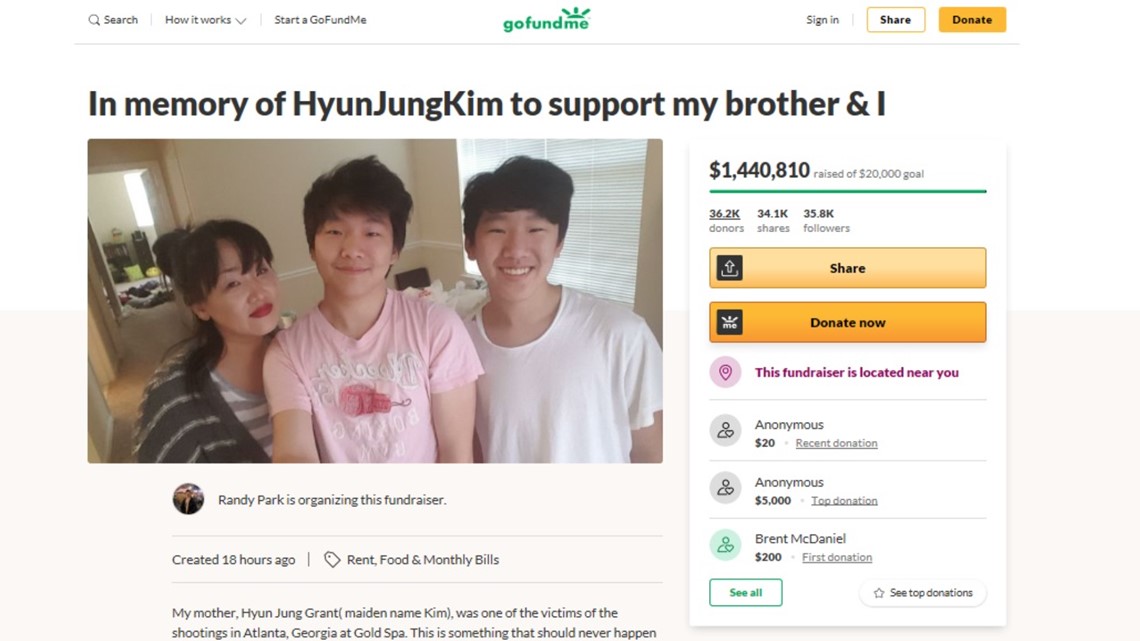Click See all donations button
The height and width of the screenshot is (641, 1140).
(746, 592)
